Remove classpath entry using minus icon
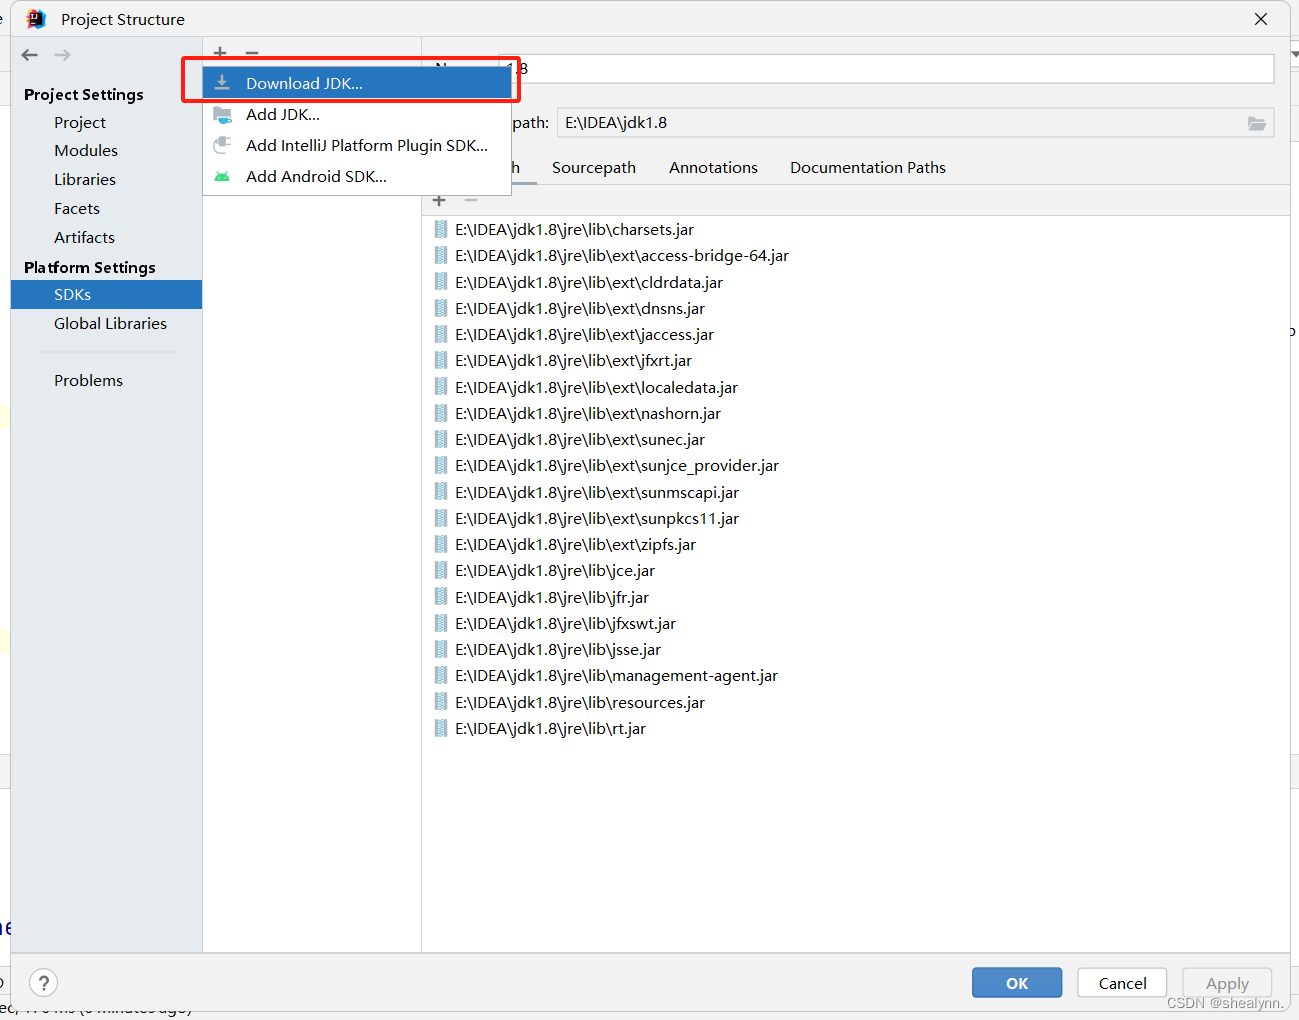Screen dimensions: 1299x1020 [470, 200]
